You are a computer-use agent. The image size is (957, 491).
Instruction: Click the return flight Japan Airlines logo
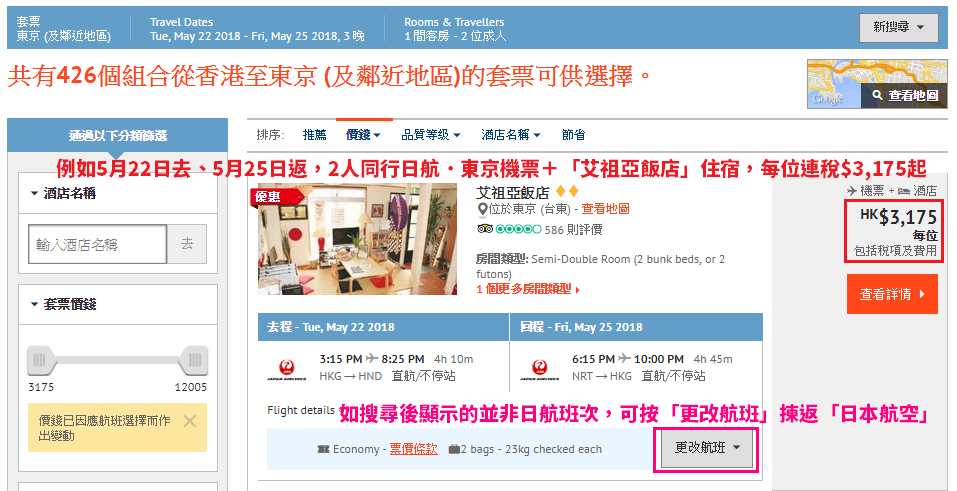pyautogui.click(x=540, y=369)
